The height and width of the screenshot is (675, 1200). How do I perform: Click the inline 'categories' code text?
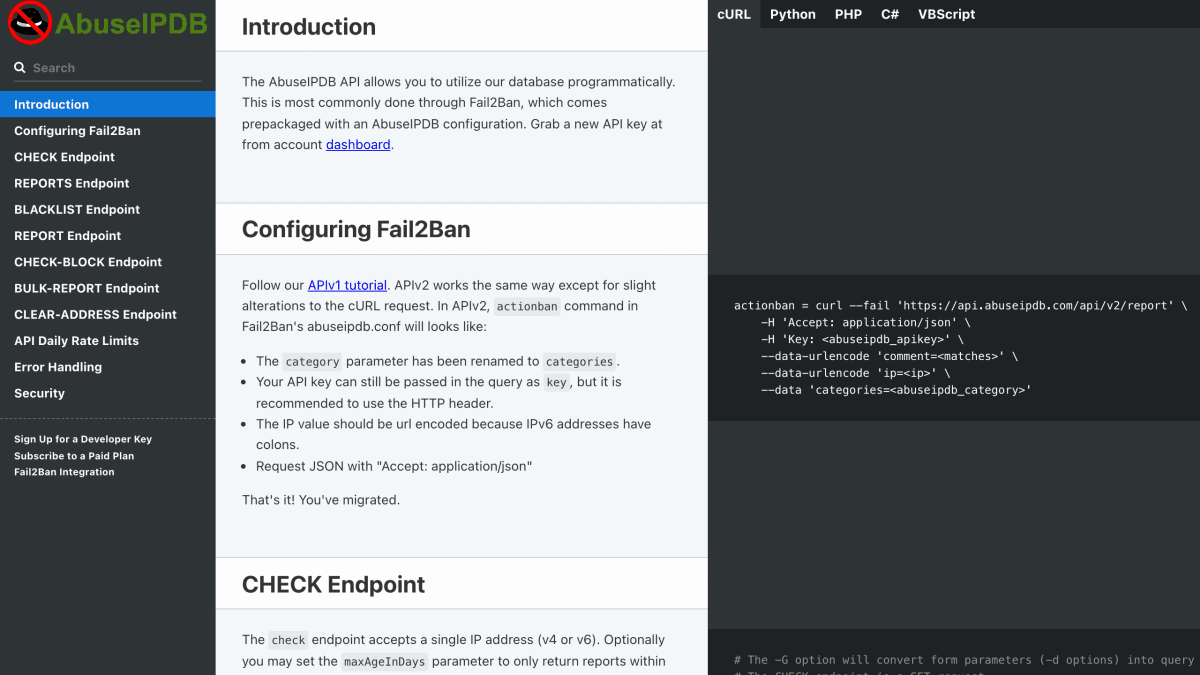(x=580, y=362)
